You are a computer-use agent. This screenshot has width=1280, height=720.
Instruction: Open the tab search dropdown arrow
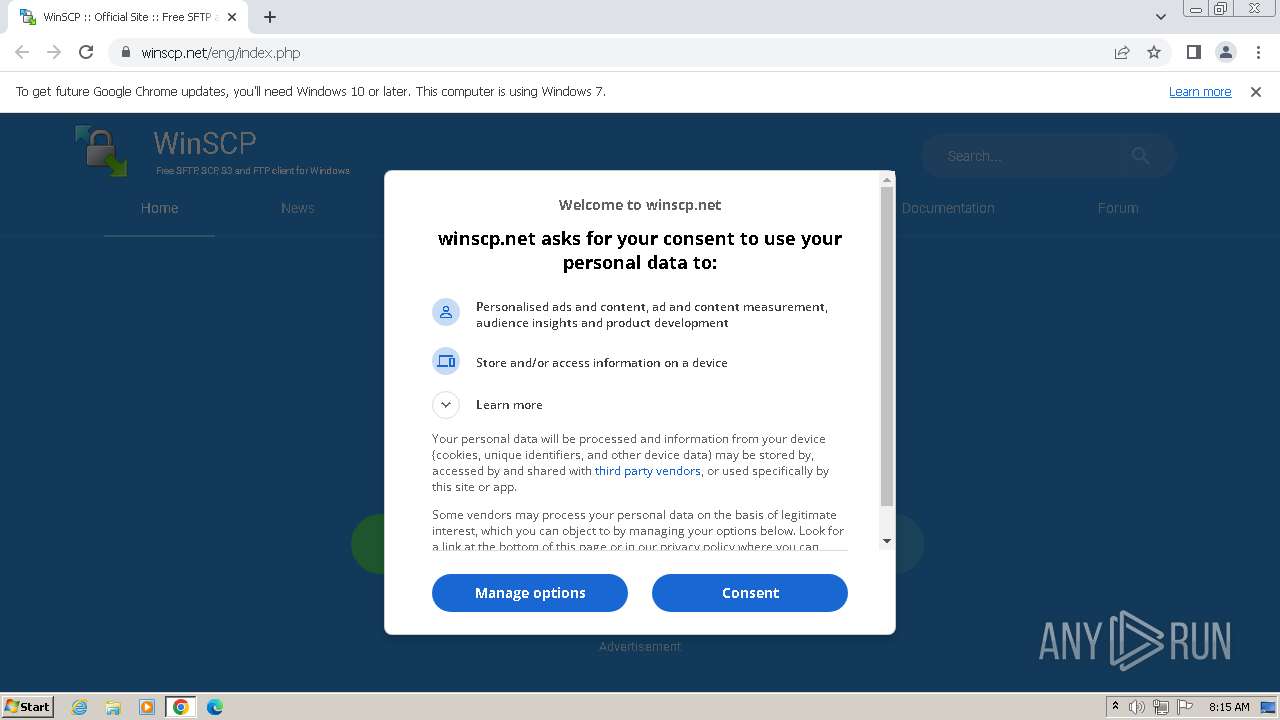click(1161, 17)
